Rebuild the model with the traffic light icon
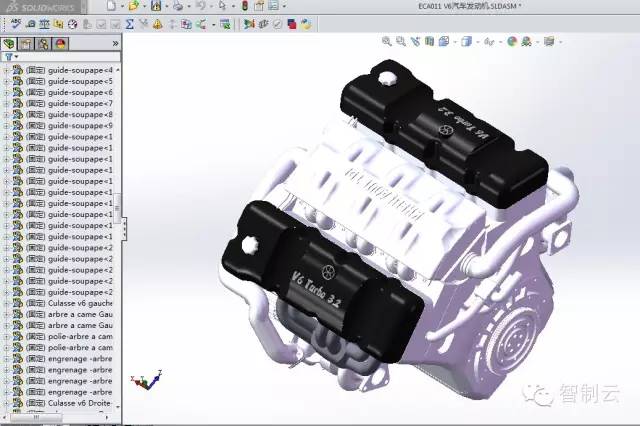The width and height of the screenshot is (640, 426). (x=245, y=6)
